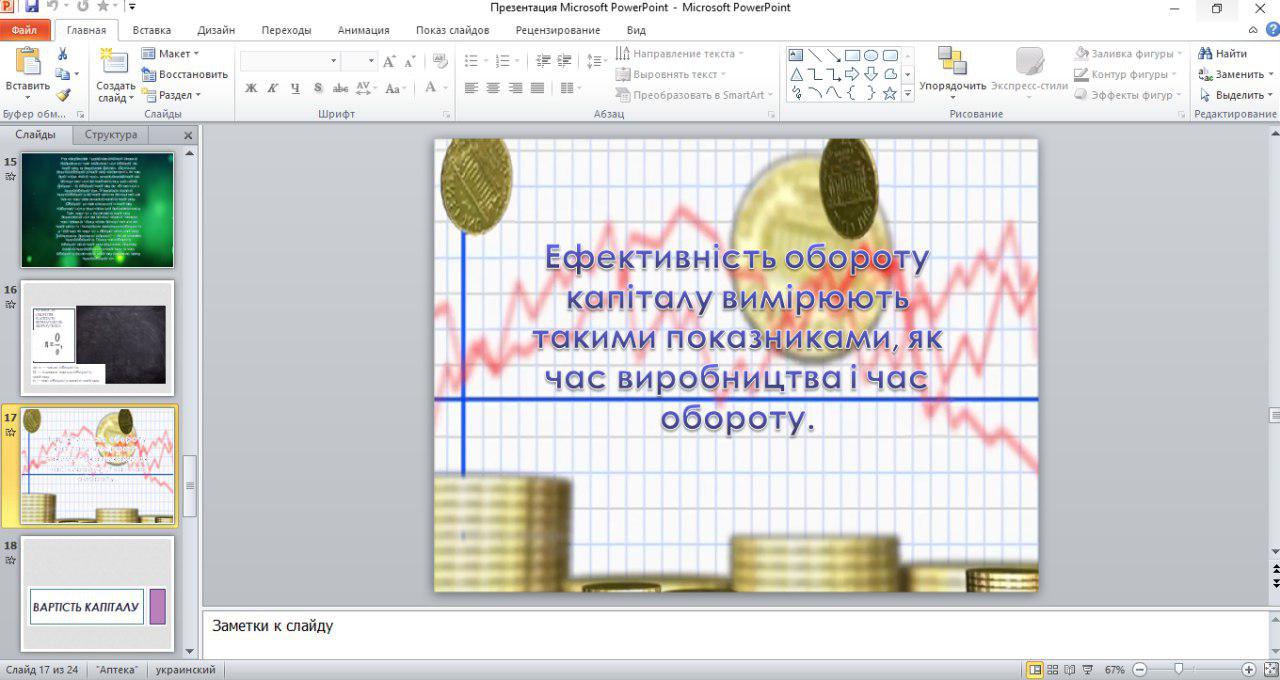Select the left brace shape
1280x680 pixels.
tap(852, 93)
